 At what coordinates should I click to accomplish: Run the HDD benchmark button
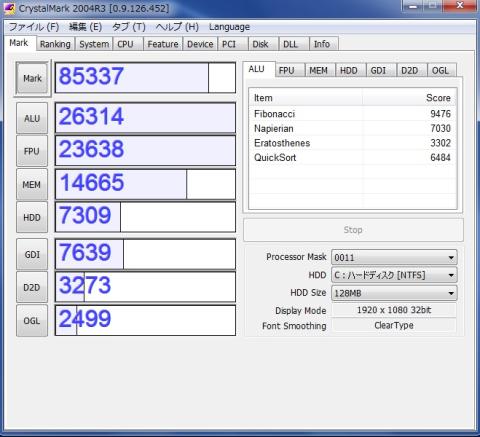coord(32,217)
